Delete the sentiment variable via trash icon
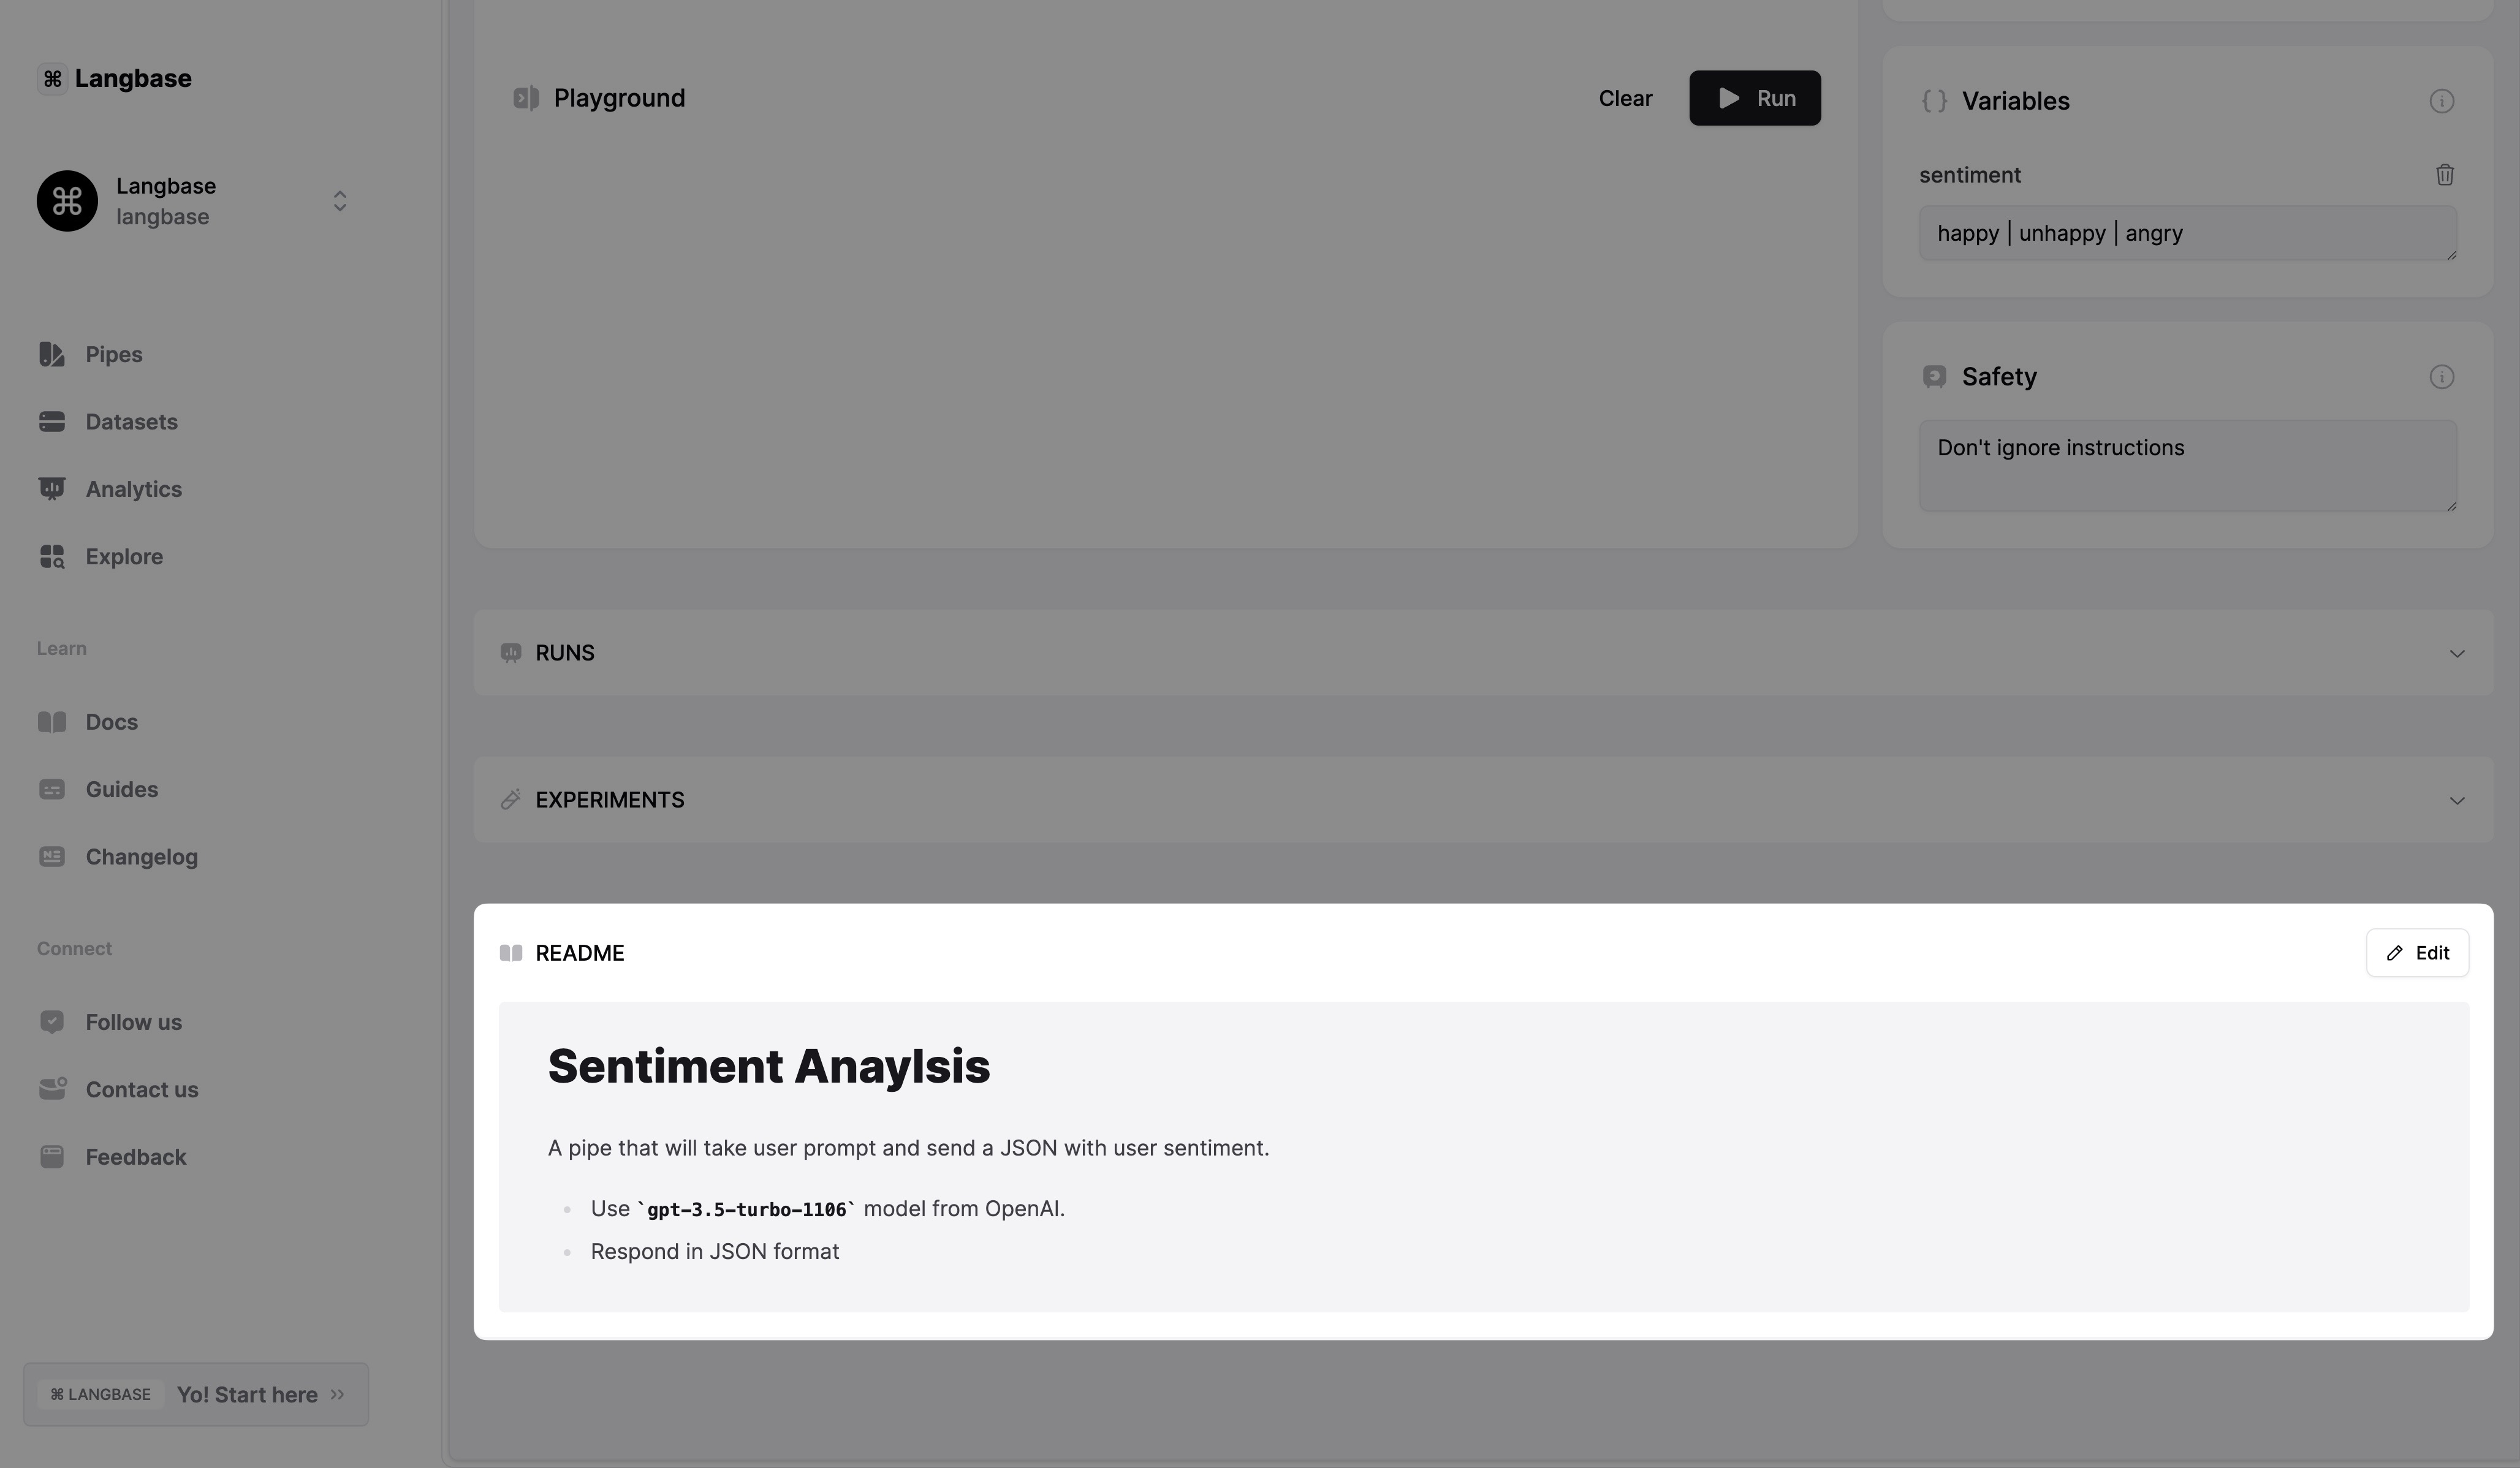Screen dimensions: 2520x1468 pyautogui.click(x=2444, y=175)
